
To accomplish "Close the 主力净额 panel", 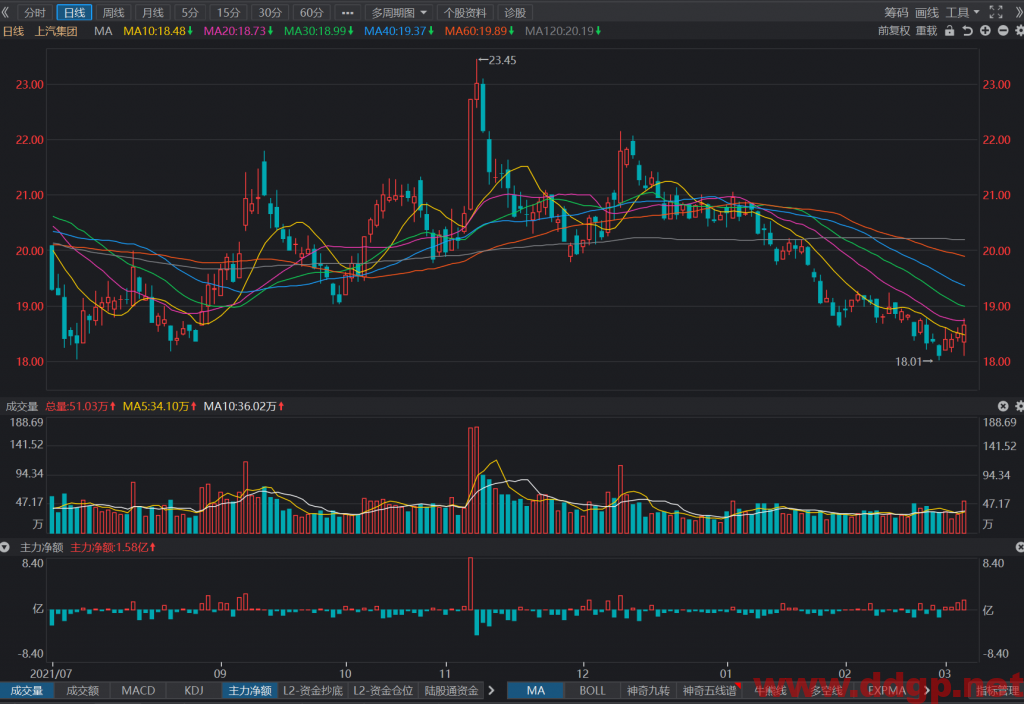I will coord(1019,547).
